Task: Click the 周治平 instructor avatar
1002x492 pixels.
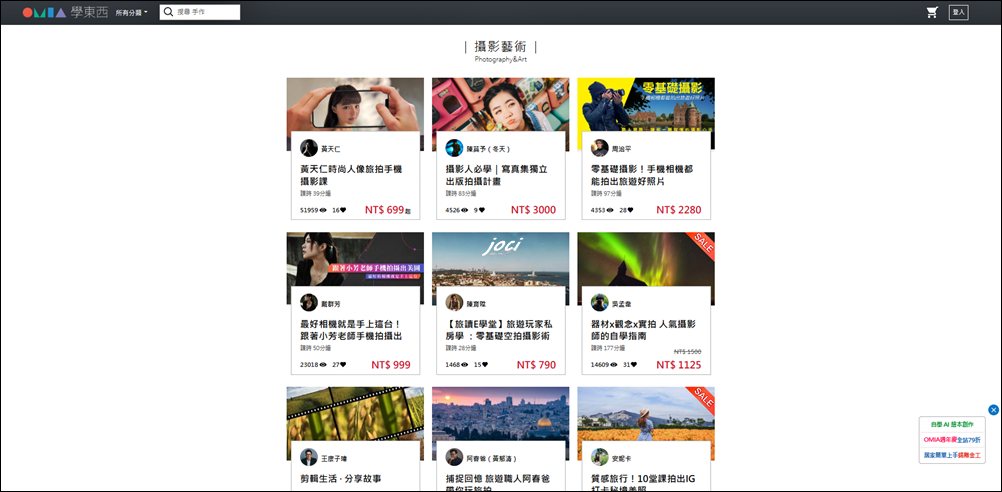Action: [599, 148]
